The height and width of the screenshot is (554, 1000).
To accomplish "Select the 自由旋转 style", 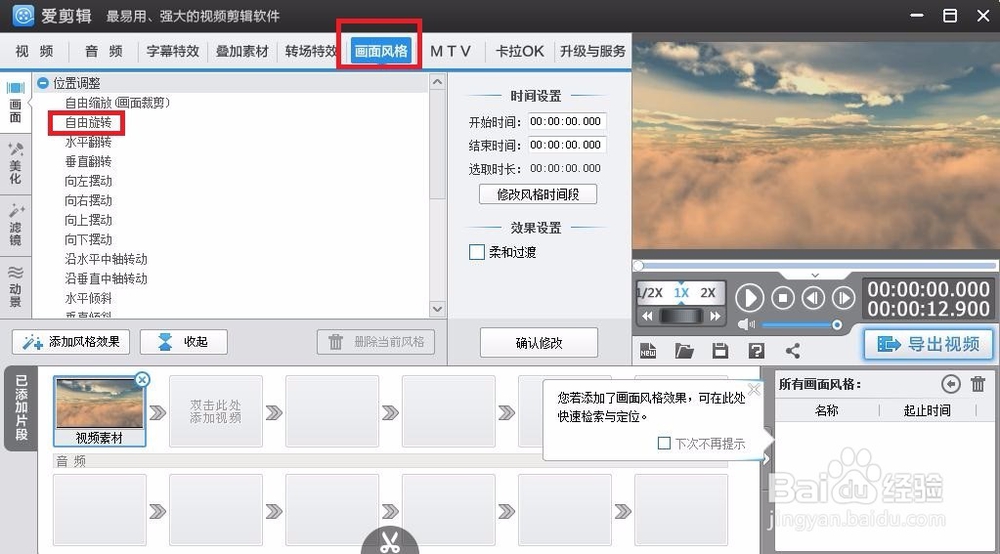I will [x=88, y=122].
